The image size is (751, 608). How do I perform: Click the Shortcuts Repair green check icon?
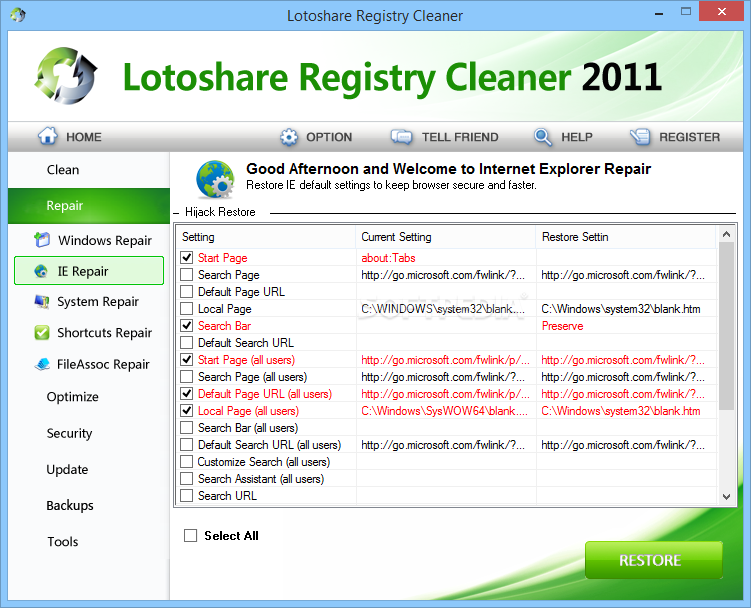[x=42, y=333]
